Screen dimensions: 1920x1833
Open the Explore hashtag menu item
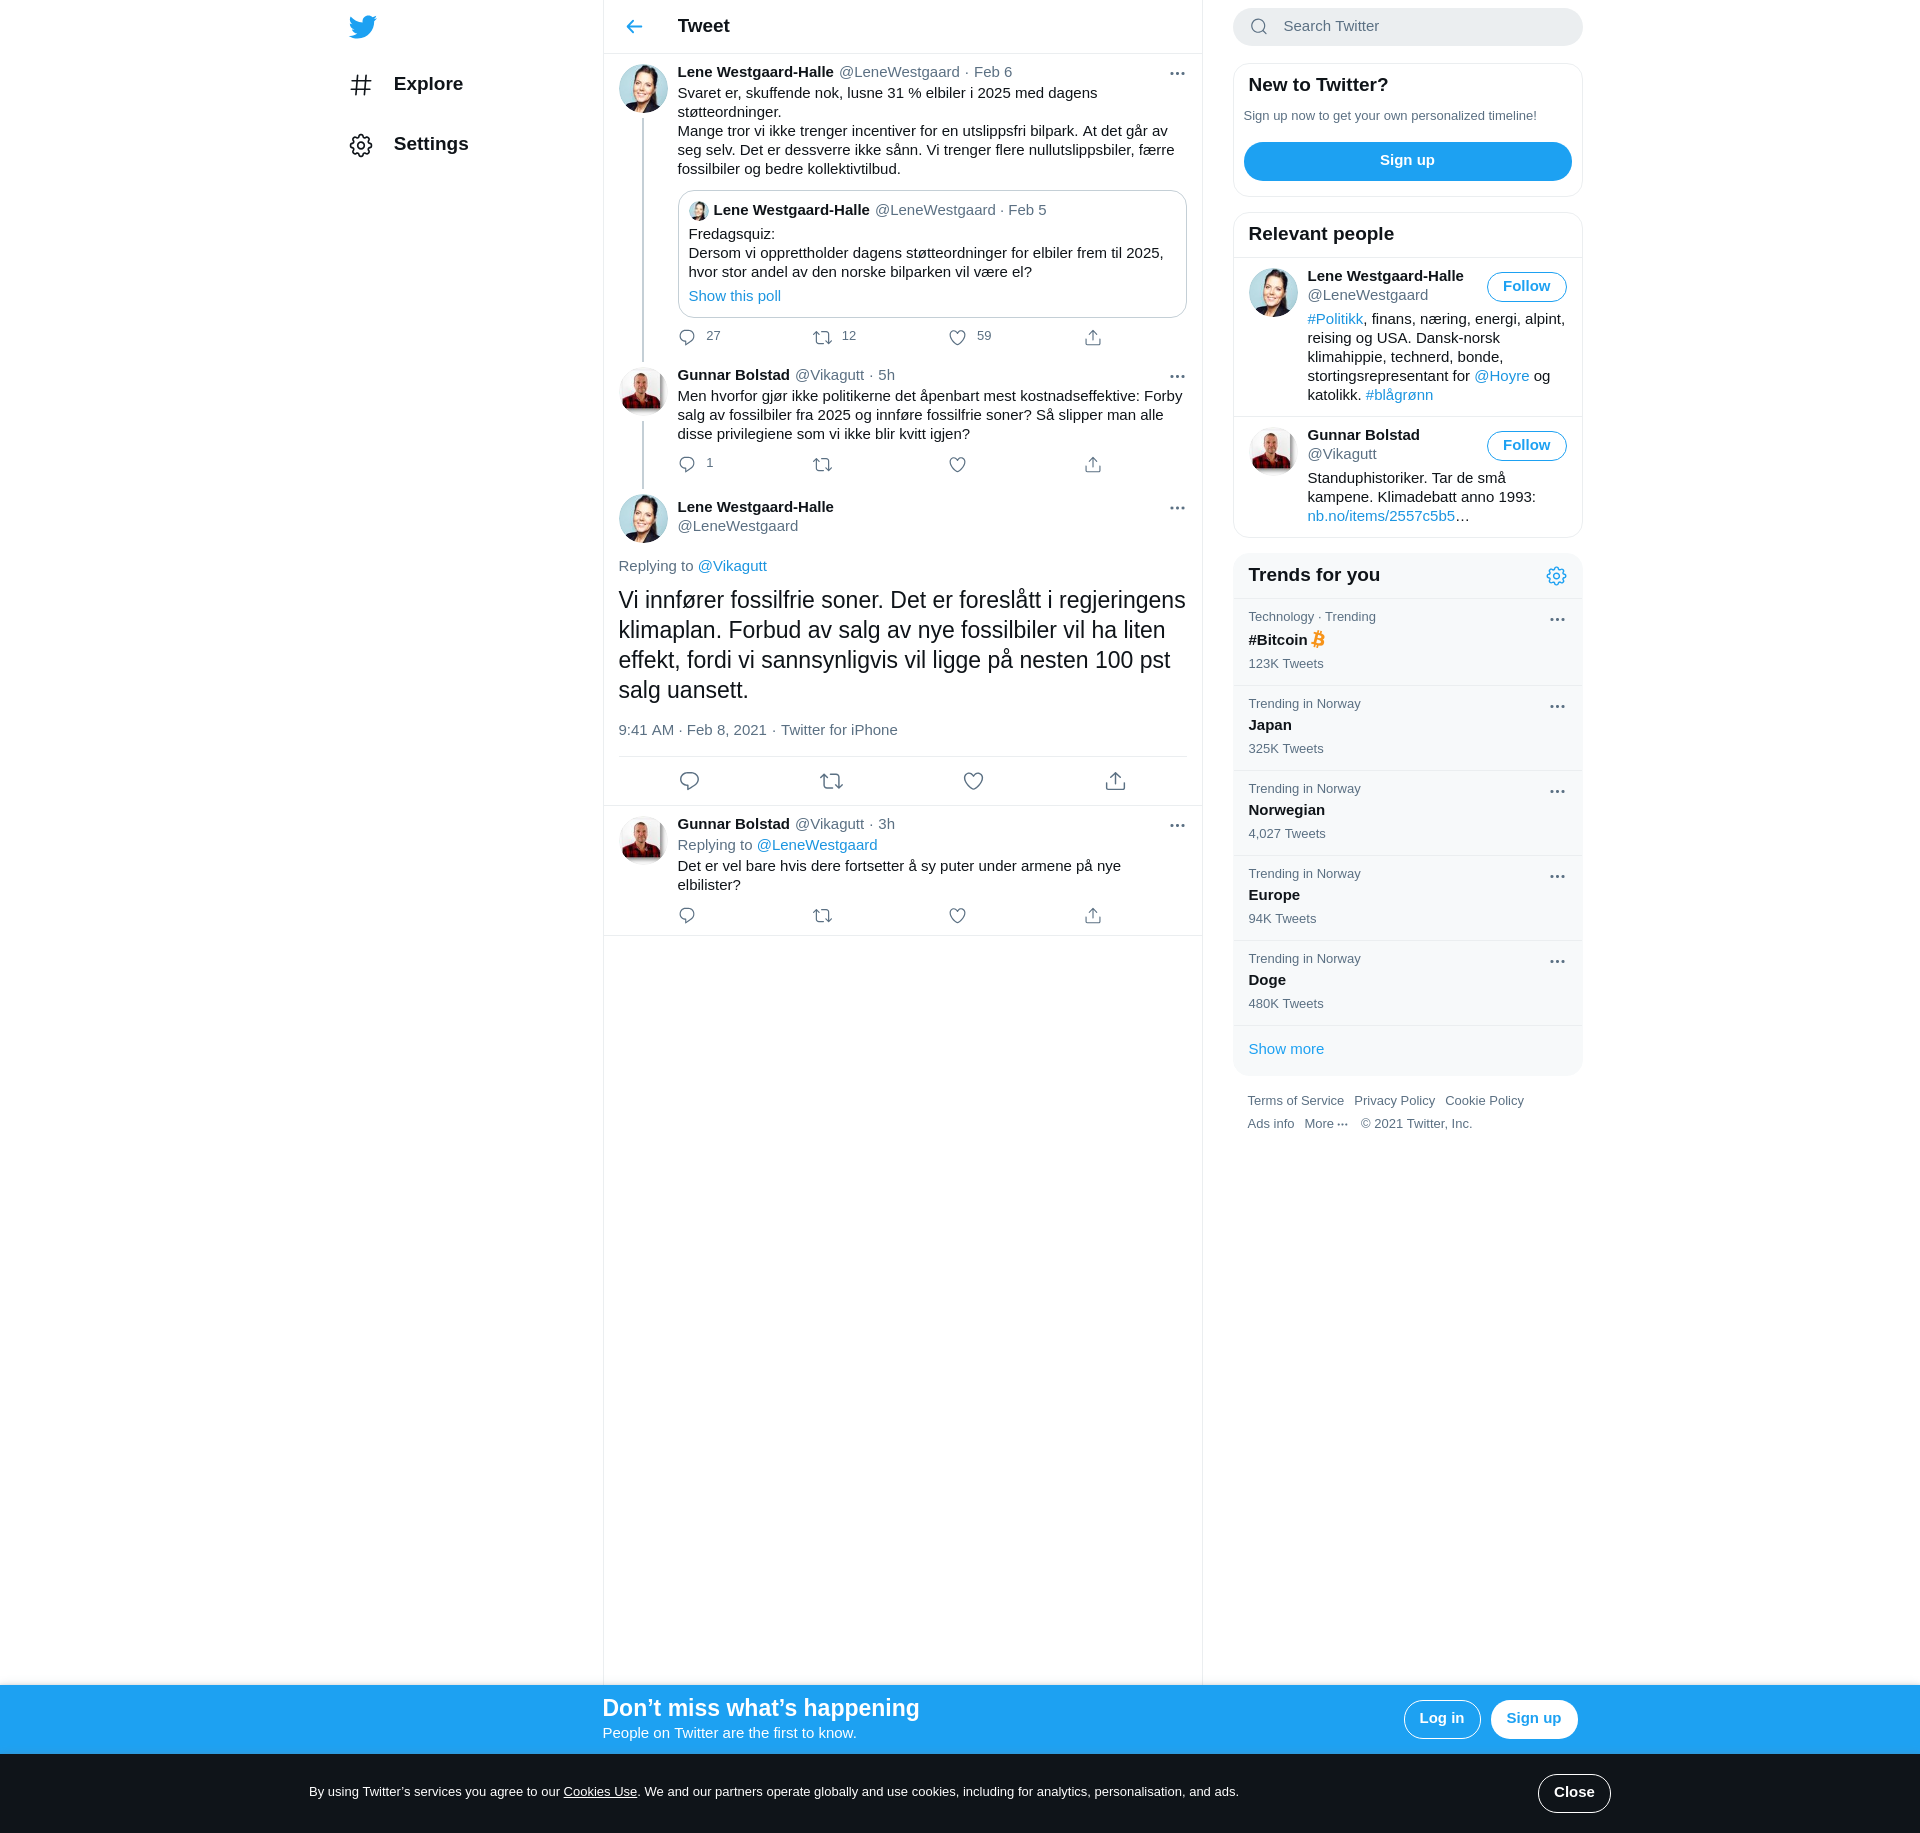(x=406, y=84)
